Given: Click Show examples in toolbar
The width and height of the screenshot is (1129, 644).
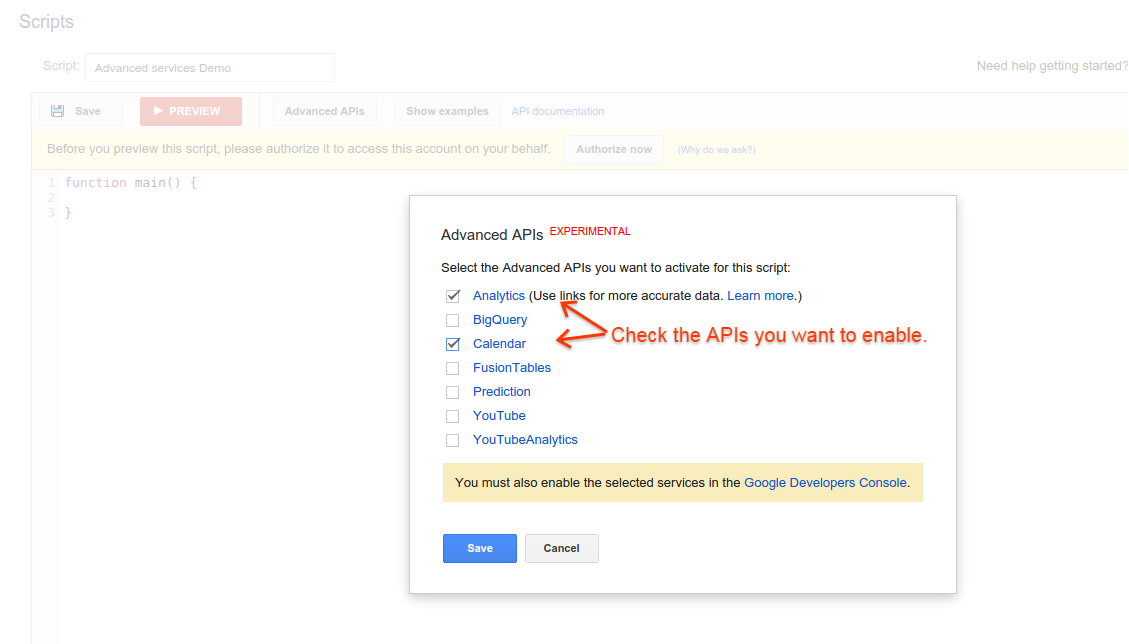Looking at the screenshot, I should click(447, 111).
